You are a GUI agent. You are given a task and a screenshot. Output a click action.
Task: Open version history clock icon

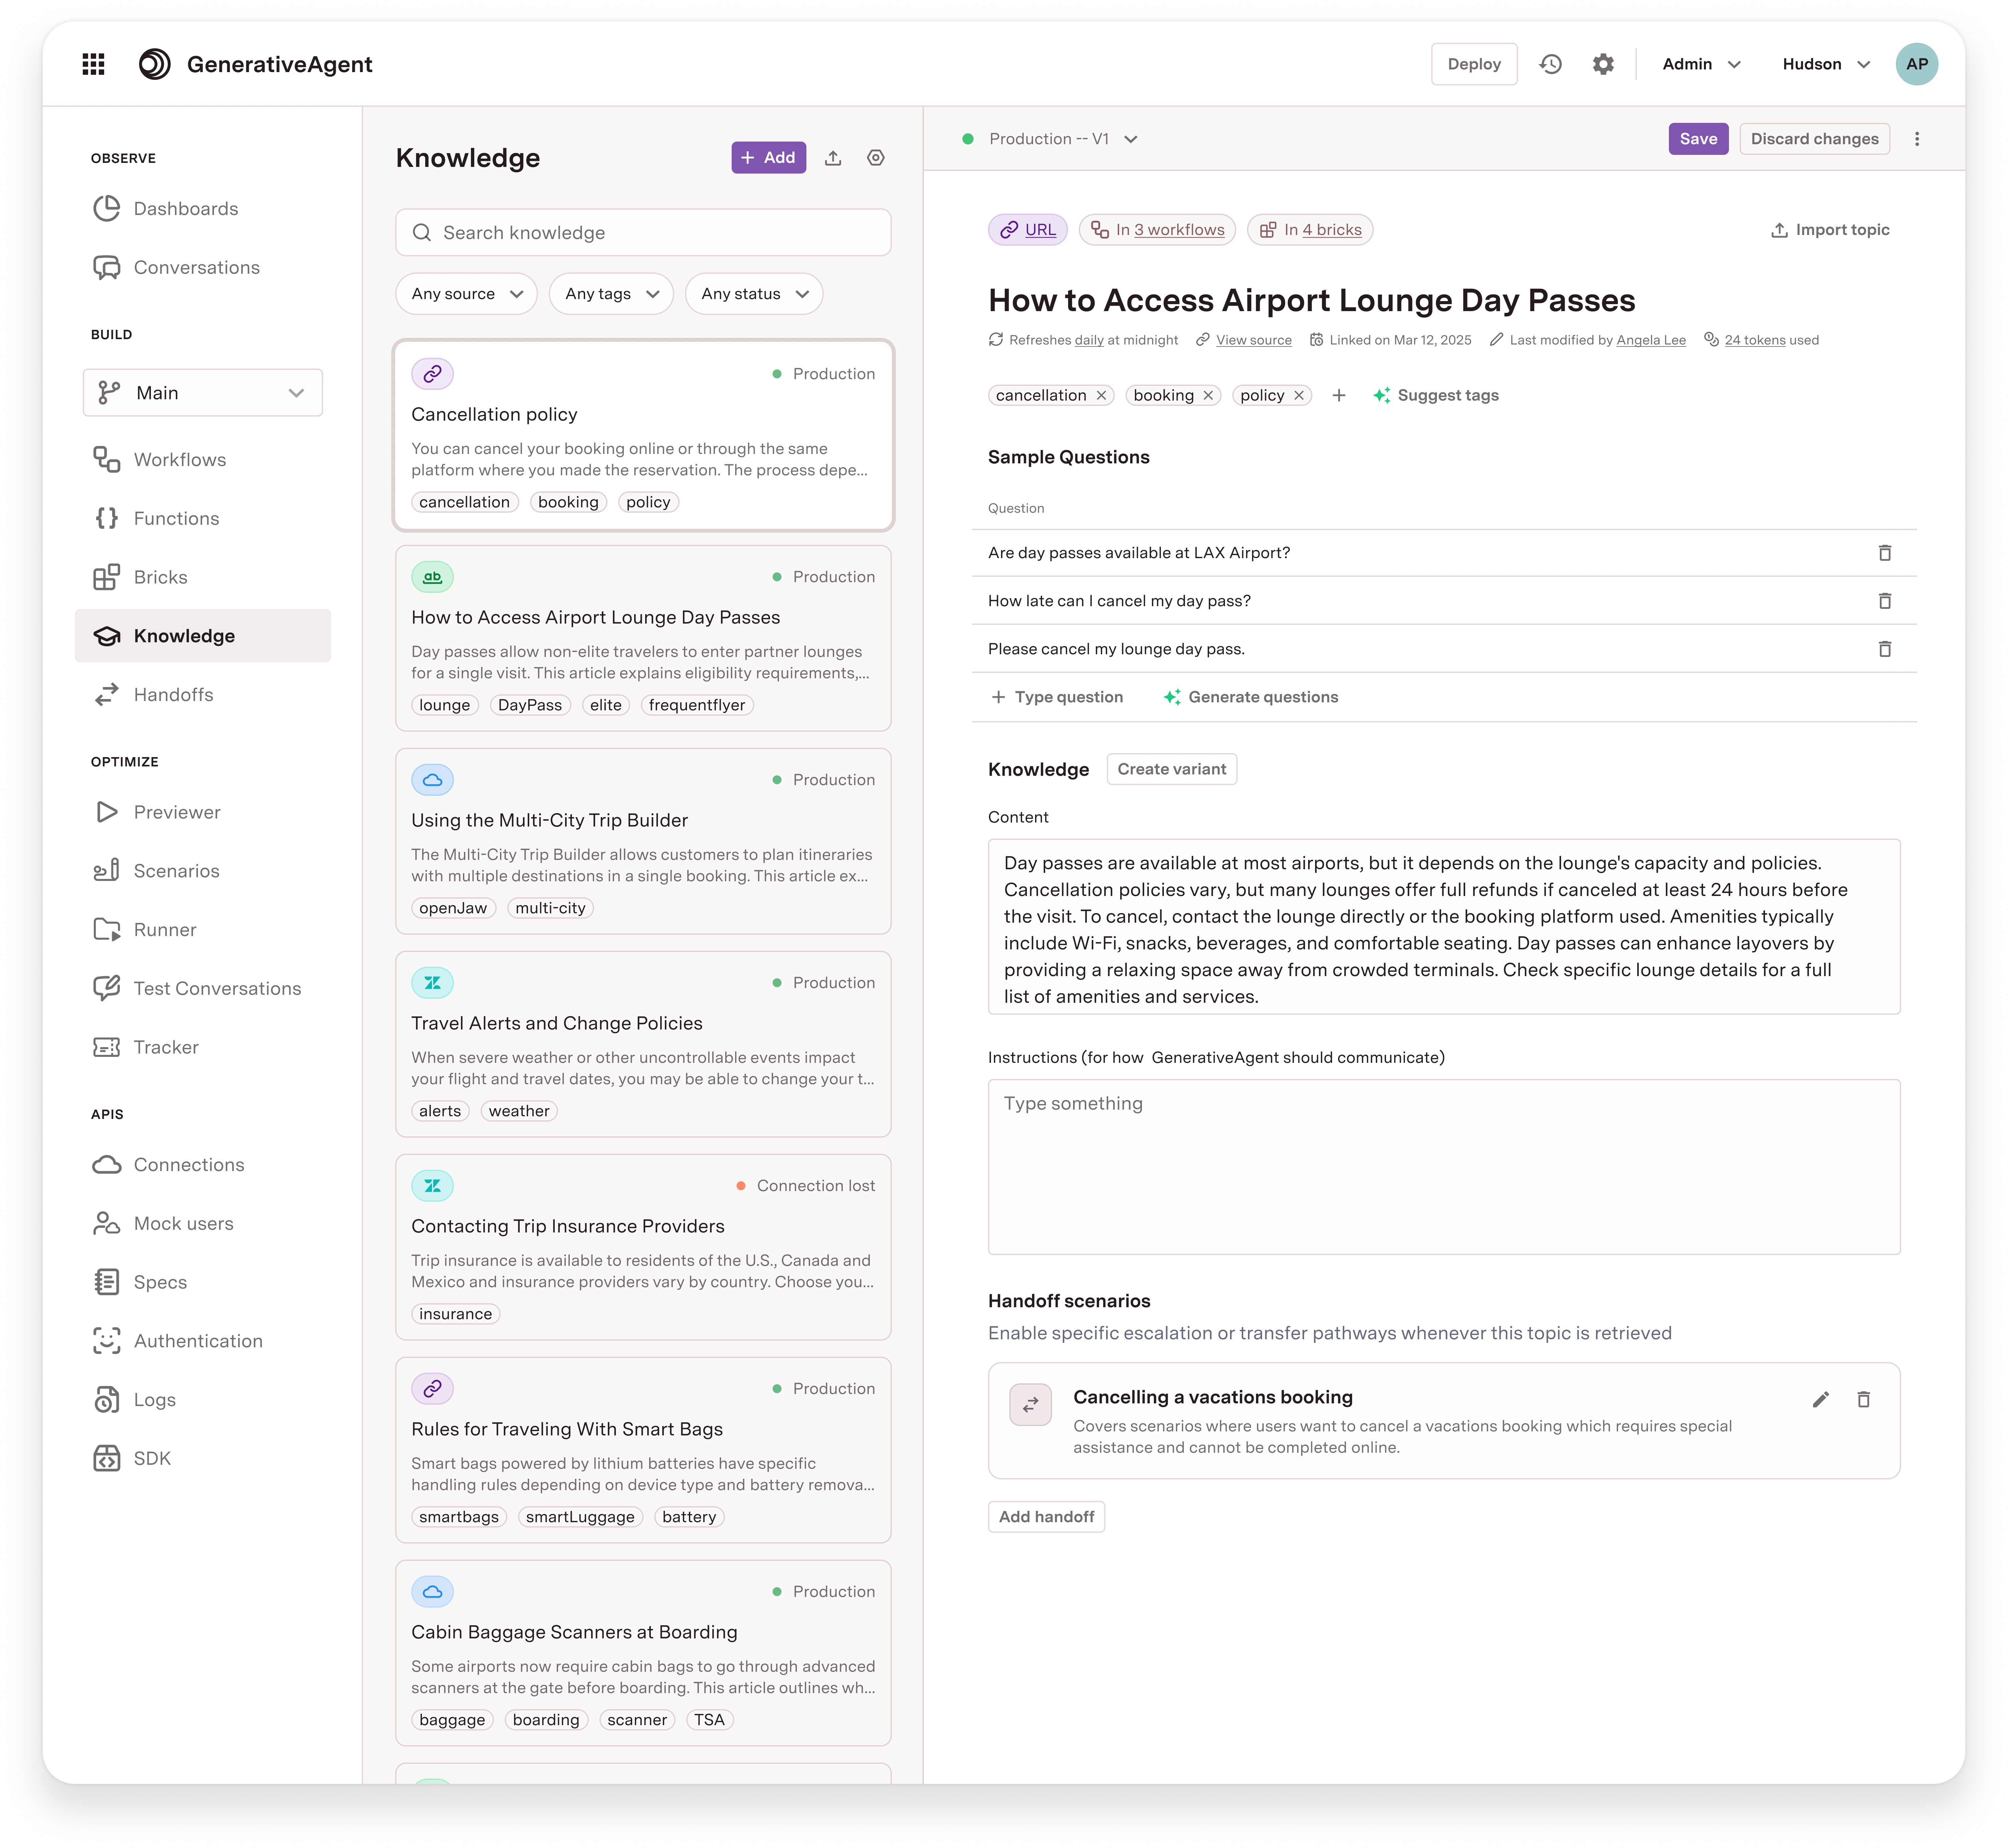(1551, 64)
